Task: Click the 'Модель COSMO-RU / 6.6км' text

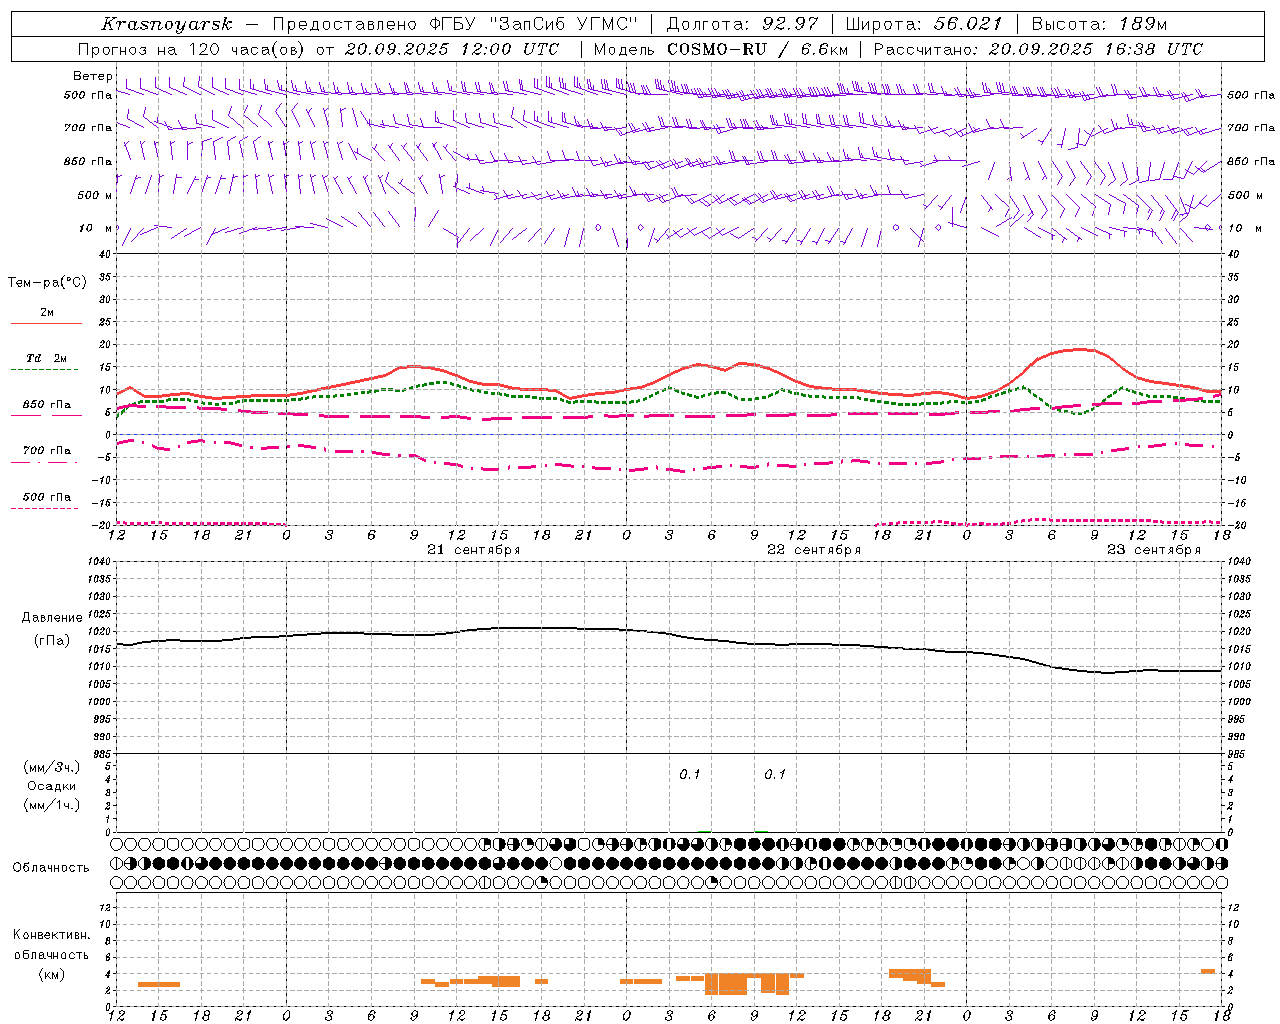Action: tap(721, 49)
